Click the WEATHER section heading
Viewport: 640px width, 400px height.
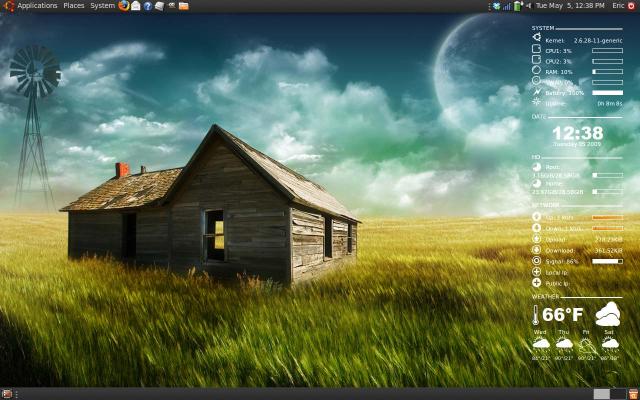545,296
